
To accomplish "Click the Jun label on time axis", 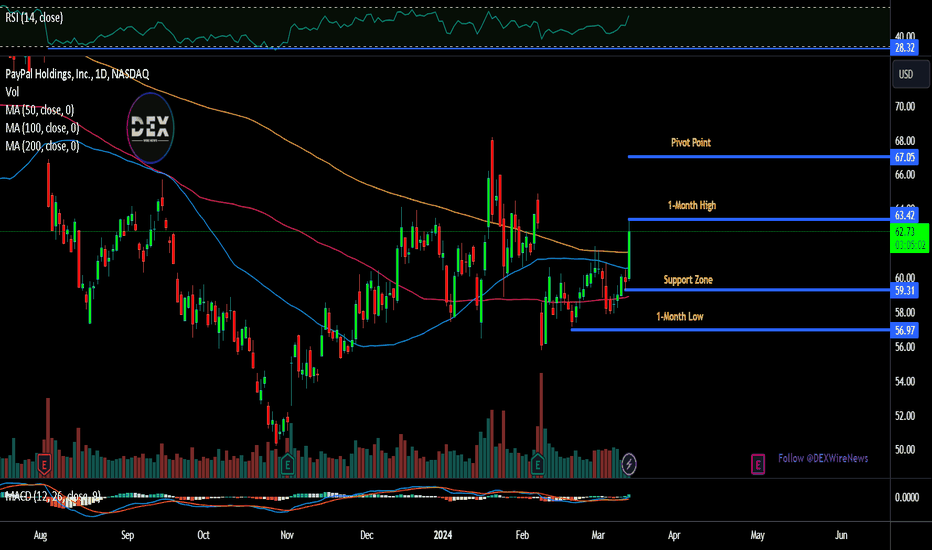I will click(841, 535).
